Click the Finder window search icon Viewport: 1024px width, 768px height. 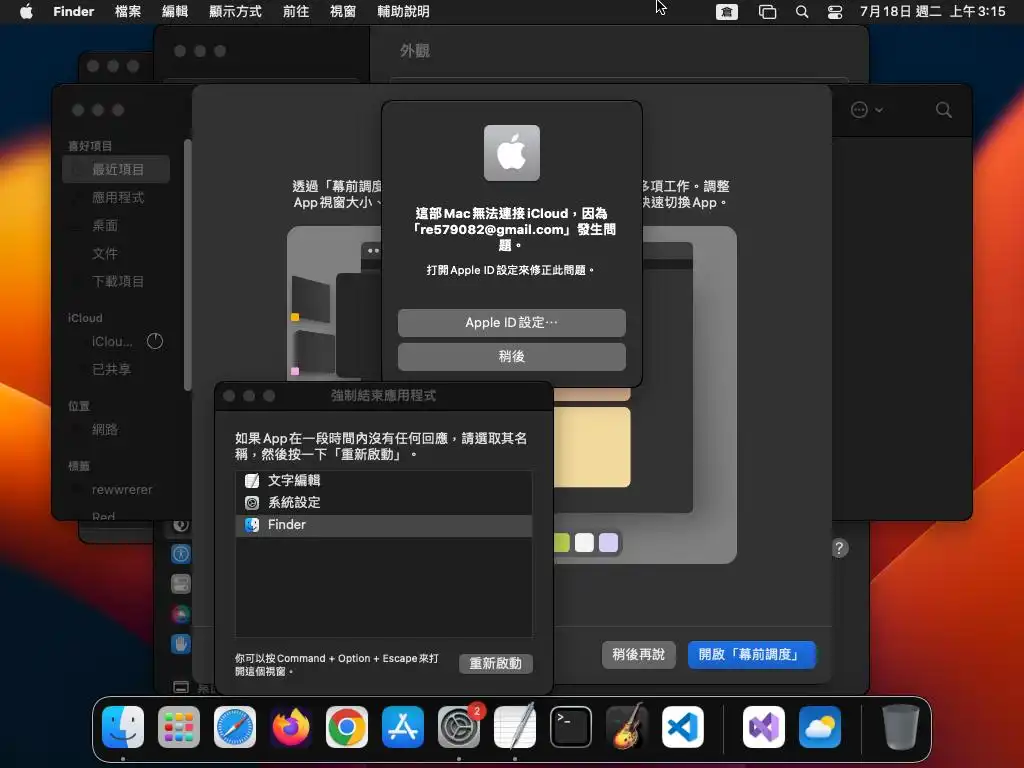point(944,110)
